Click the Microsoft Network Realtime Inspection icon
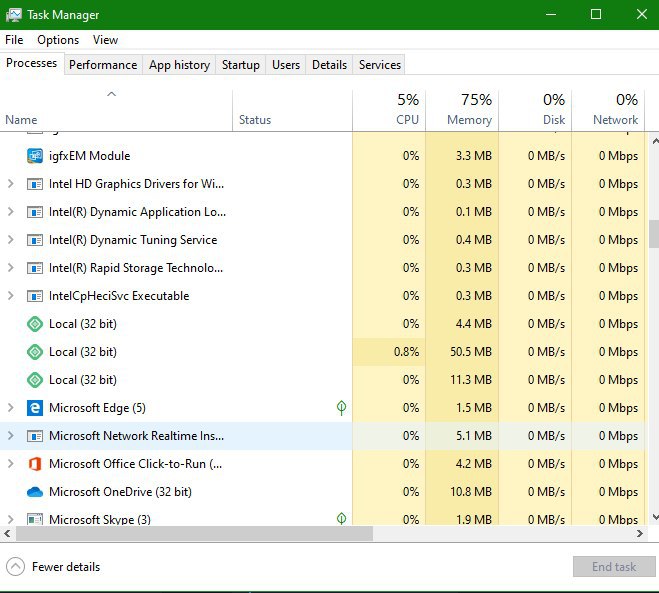Viewport: 659px width, 593px height. 35,436
